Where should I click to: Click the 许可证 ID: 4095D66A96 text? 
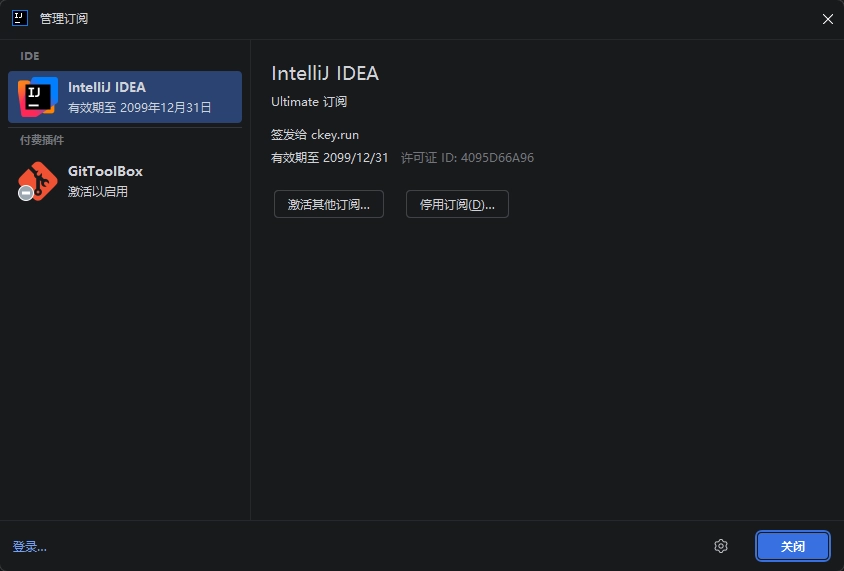467,158
